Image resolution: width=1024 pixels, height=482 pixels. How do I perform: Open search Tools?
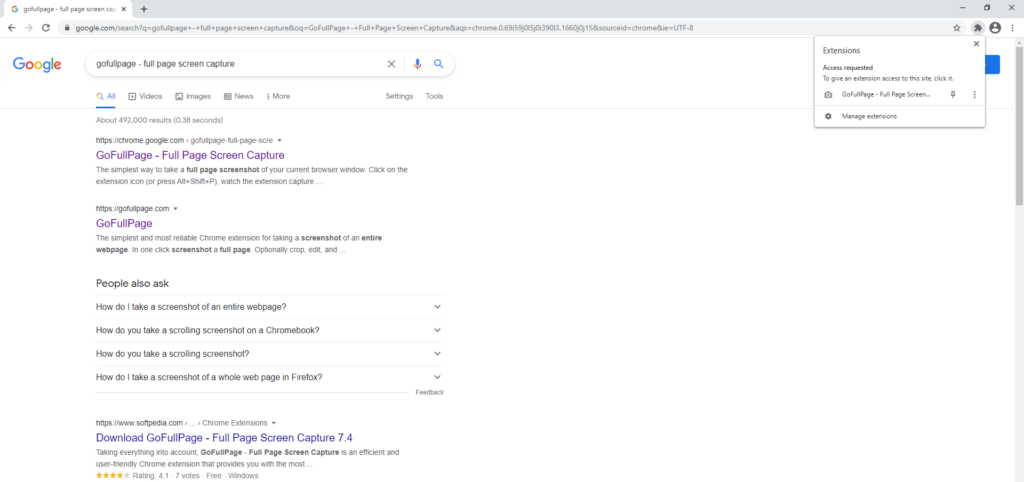tap(434, 96)
